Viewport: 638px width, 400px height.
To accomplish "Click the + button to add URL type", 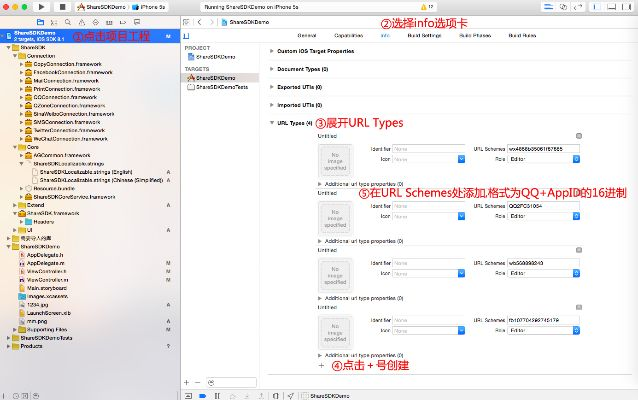I will pos(321,366).
